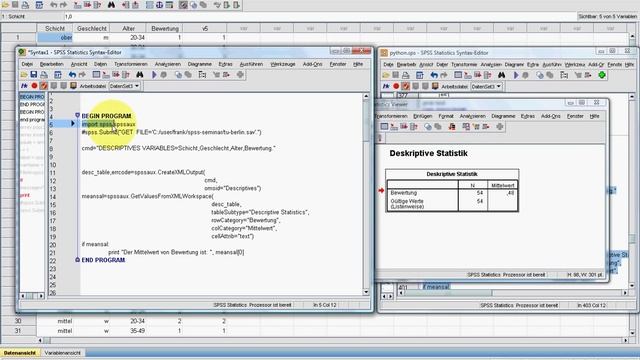This screenshot has width=640, height=360.
Task: Click Deskriptive Statistik heading in Viewer
Action: click(428, 153)
